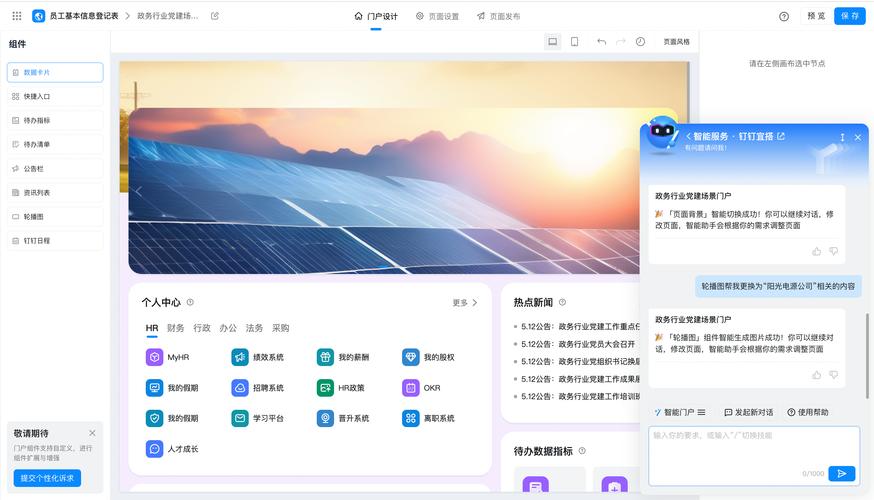Click the undo arrow icon
Screen dimensions: 874x500
tap(601, 42)
